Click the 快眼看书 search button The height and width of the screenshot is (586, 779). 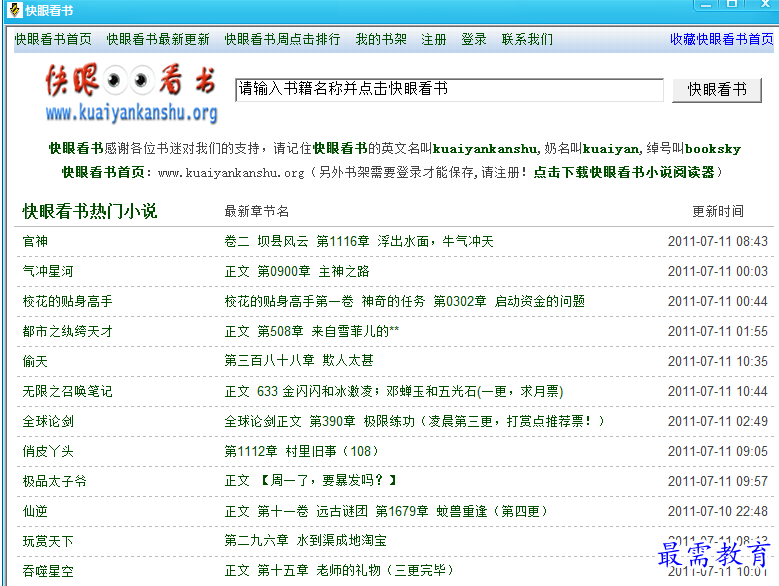716,90
